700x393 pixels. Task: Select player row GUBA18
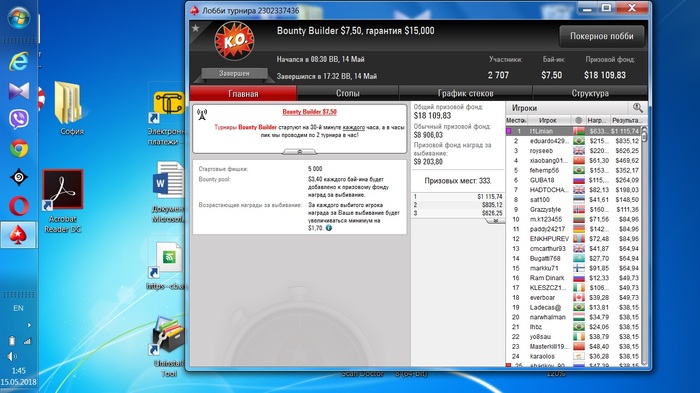(x=573, y=180)
